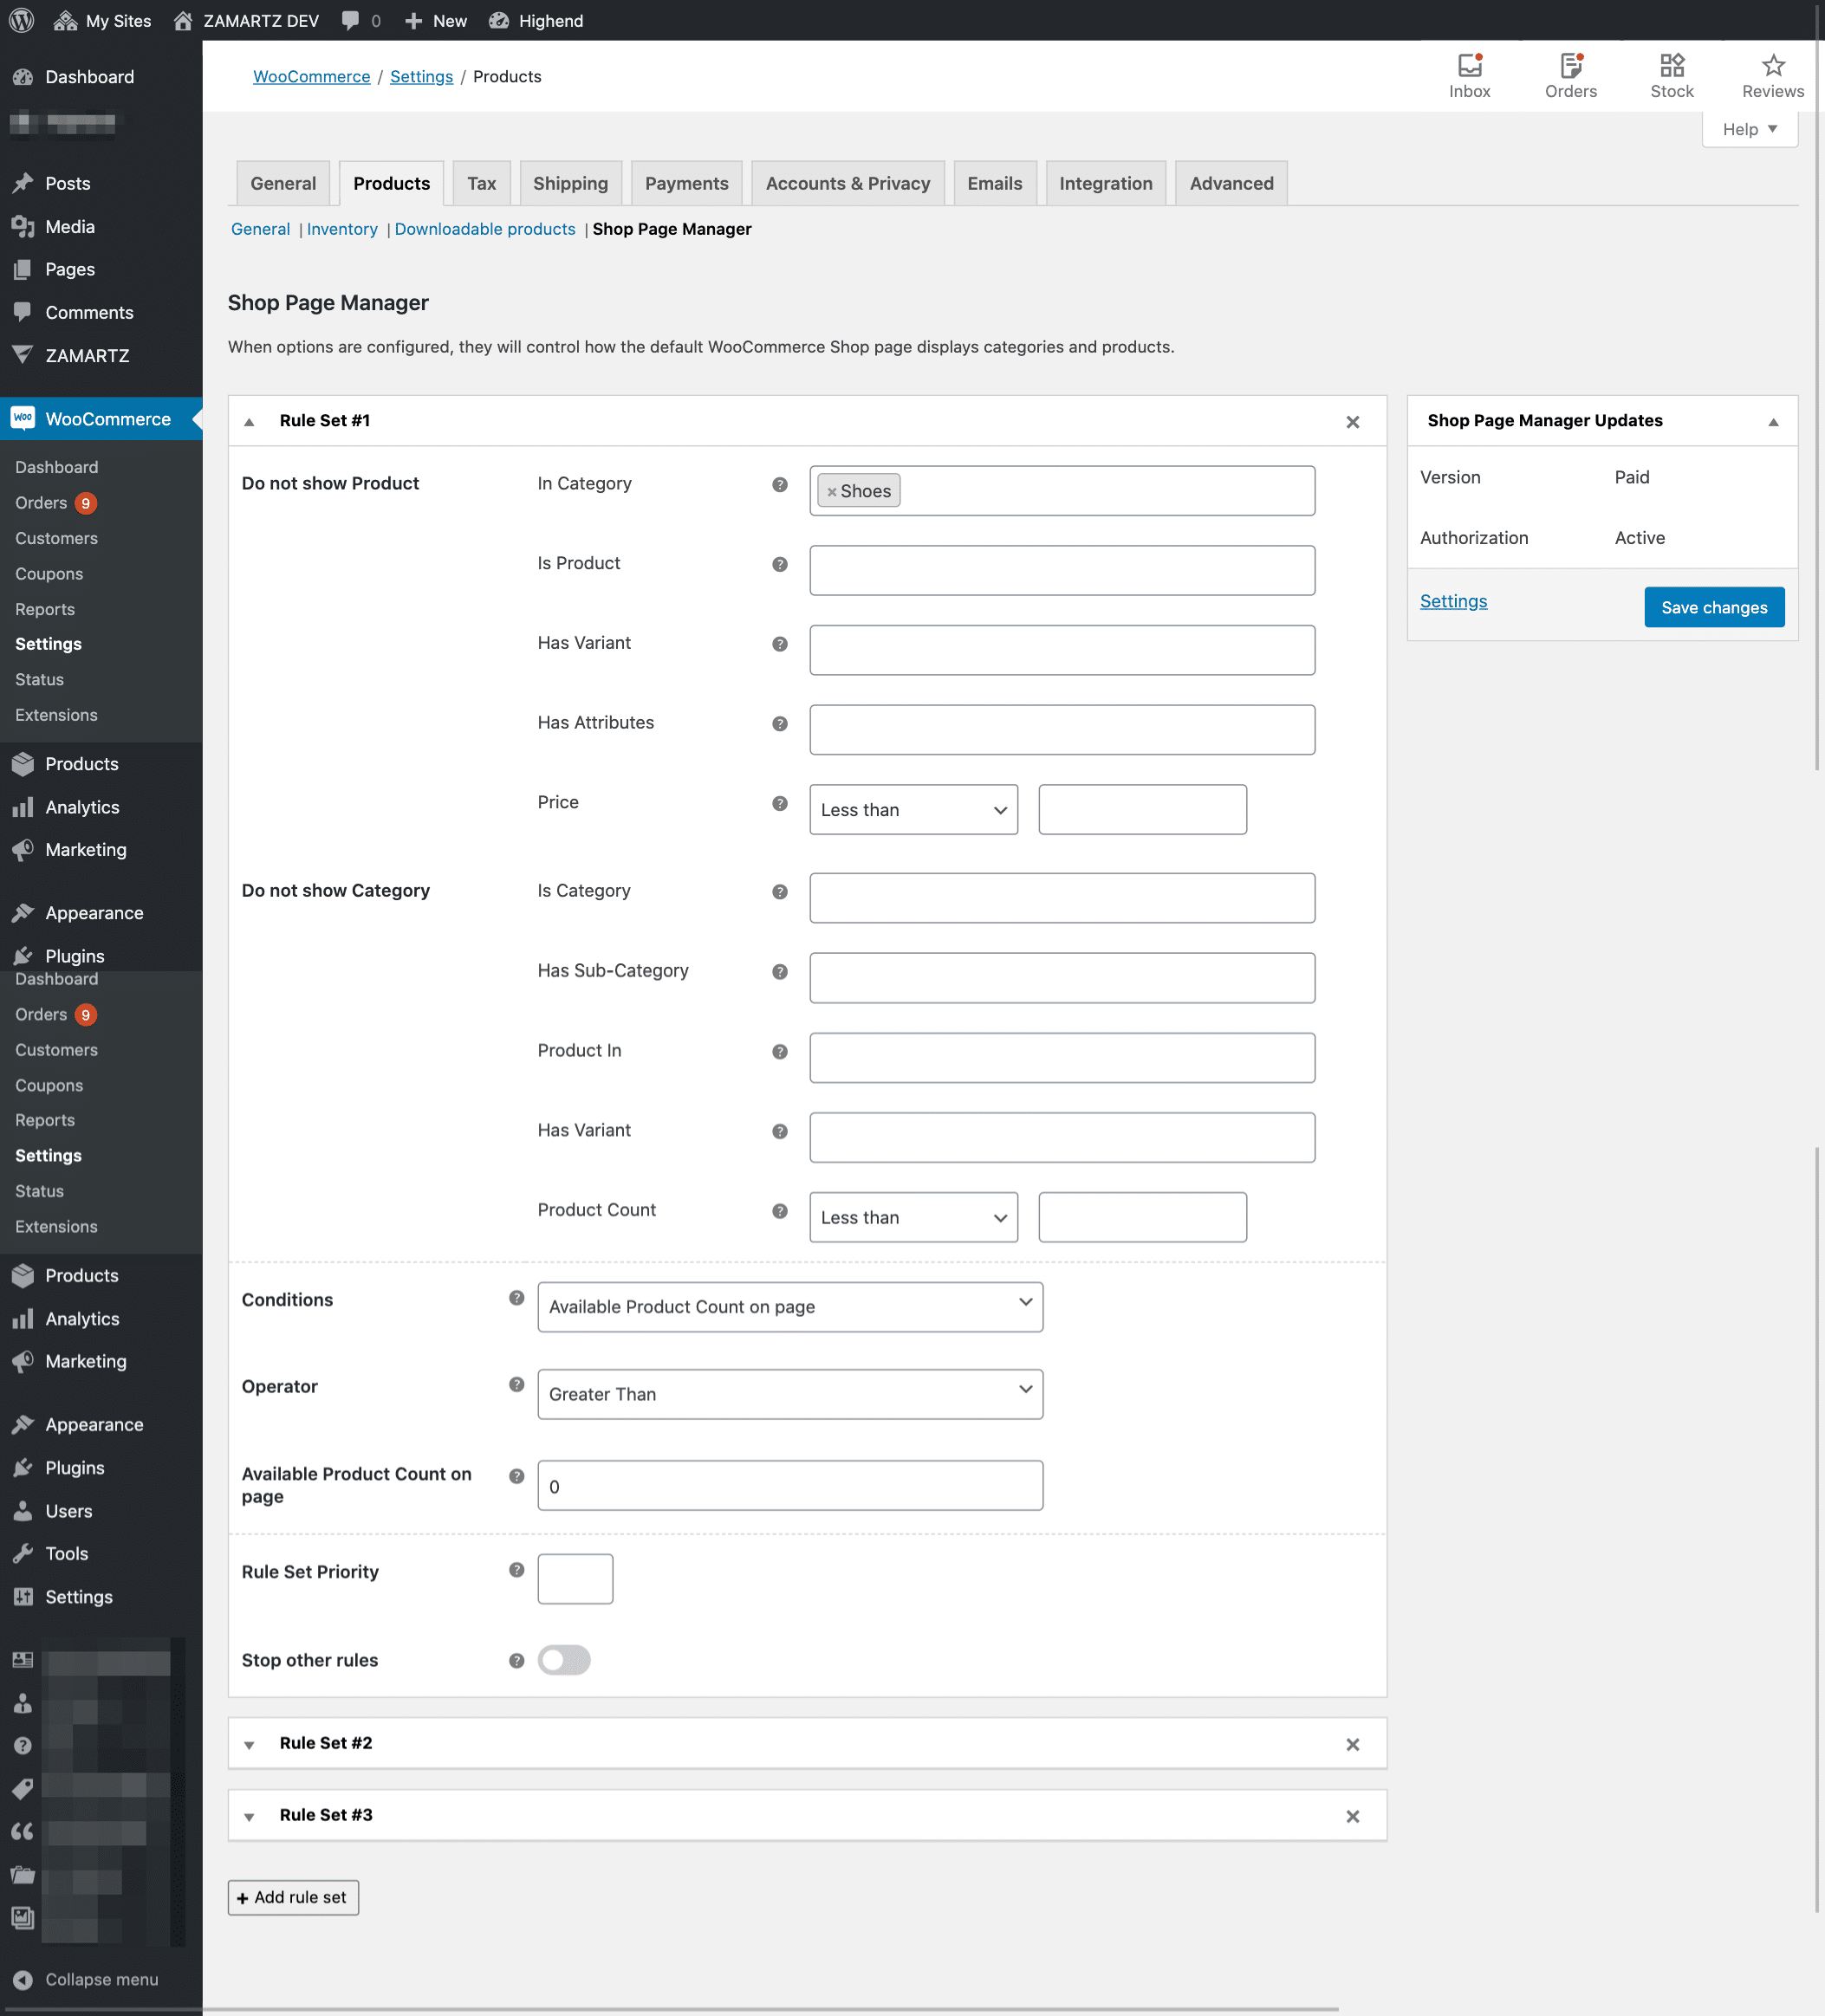This screenshot has height=2016, width=1825.
Task: Open Stock notifications in top toolbar
Action: 1670,75
